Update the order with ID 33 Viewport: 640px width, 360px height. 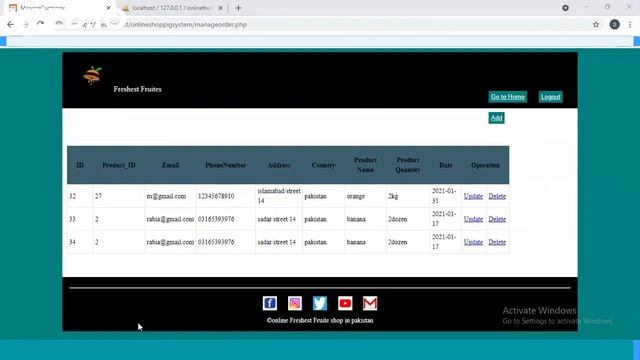473,219
